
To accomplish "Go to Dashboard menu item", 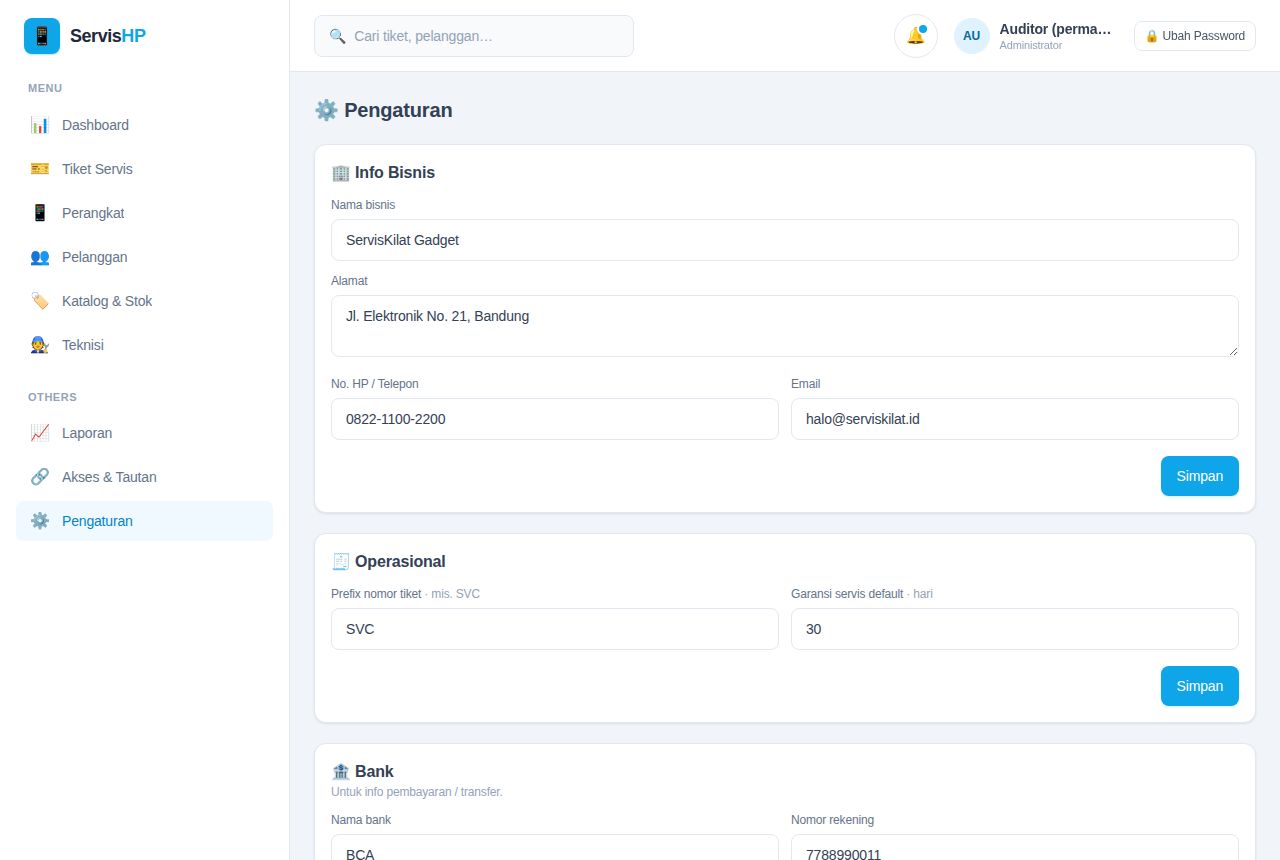I will (x=144, y=125).
